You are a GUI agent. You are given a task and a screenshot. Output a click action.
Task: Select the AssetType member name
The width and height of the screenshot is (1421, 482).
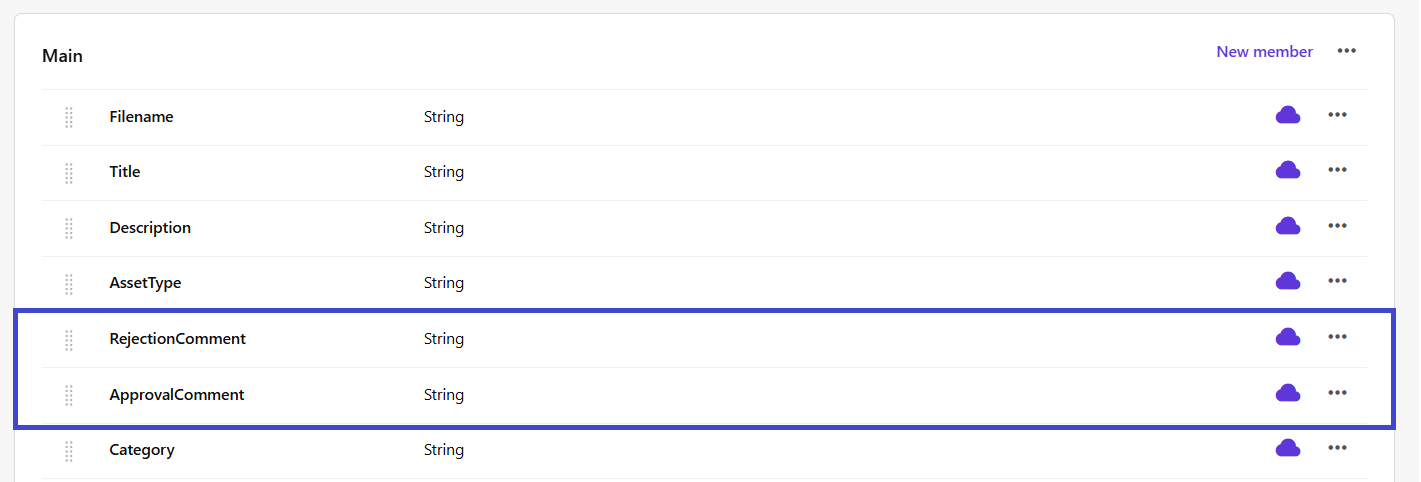click(x=145, y=283)
